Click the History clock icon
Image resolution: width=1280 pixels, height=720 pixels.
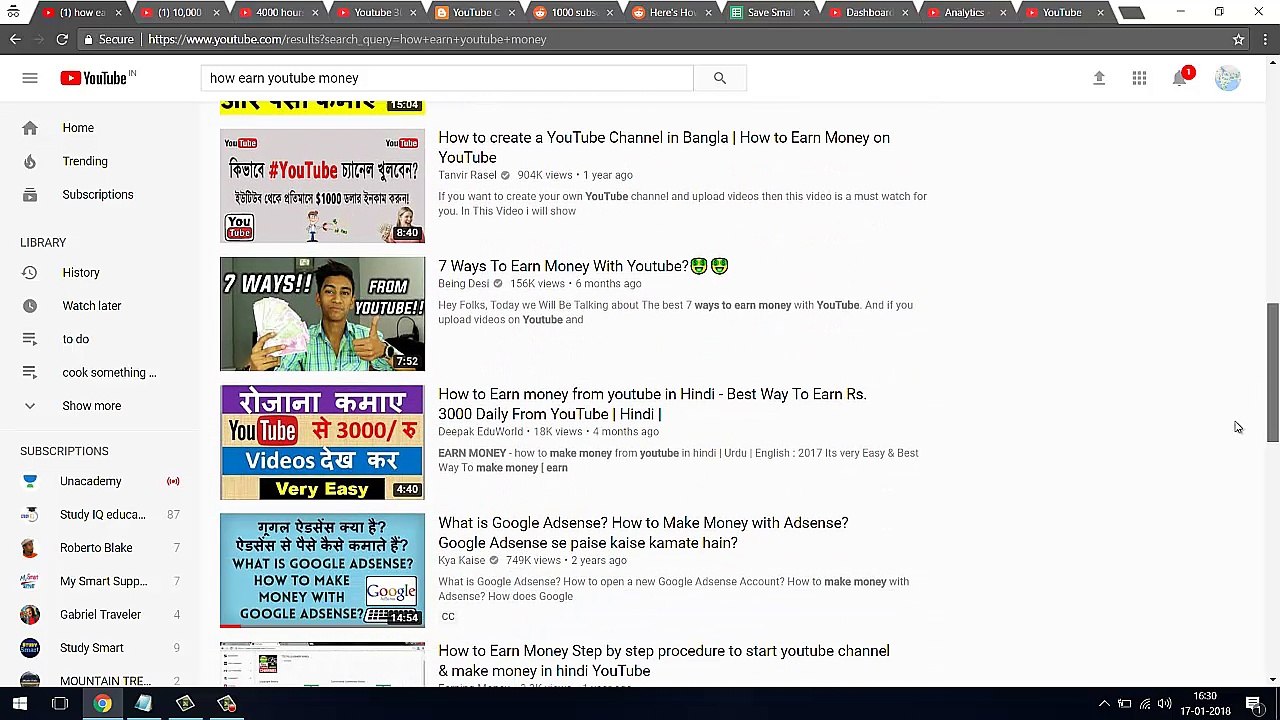30,272
